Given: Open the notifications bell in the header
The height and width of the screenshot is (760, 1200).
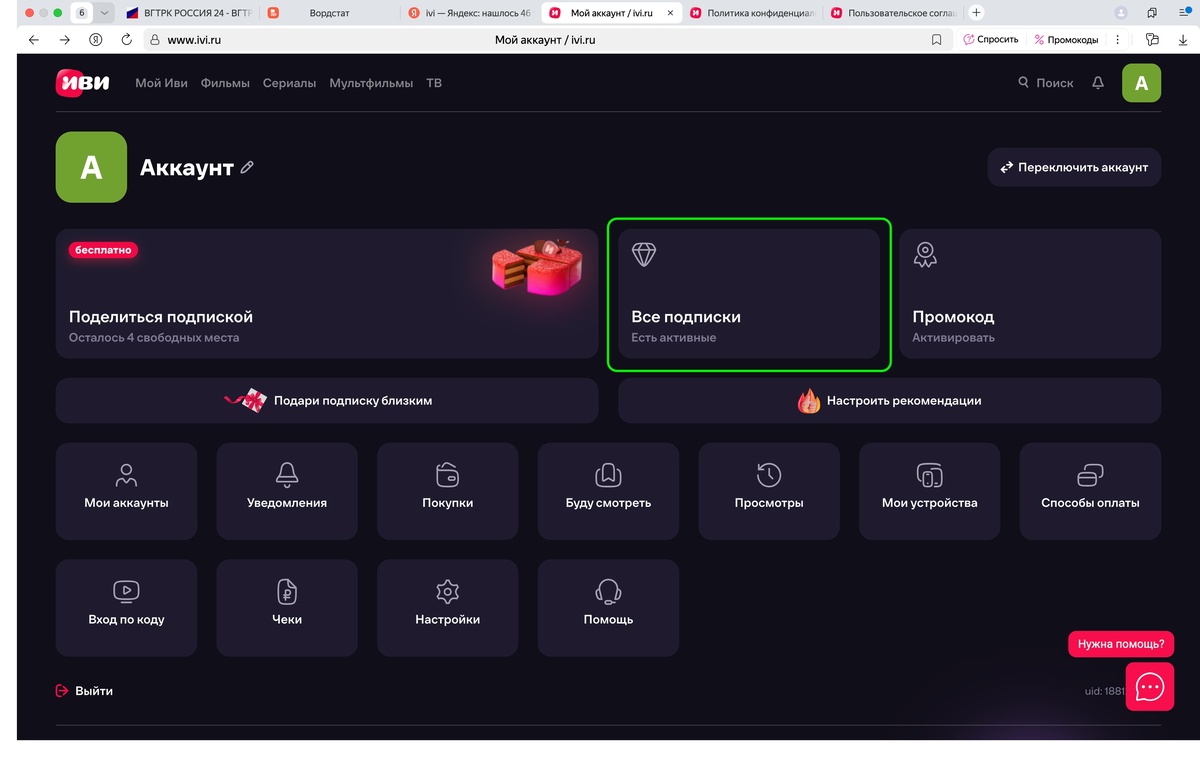Looking at the screenshot, I should (1098, 83).
